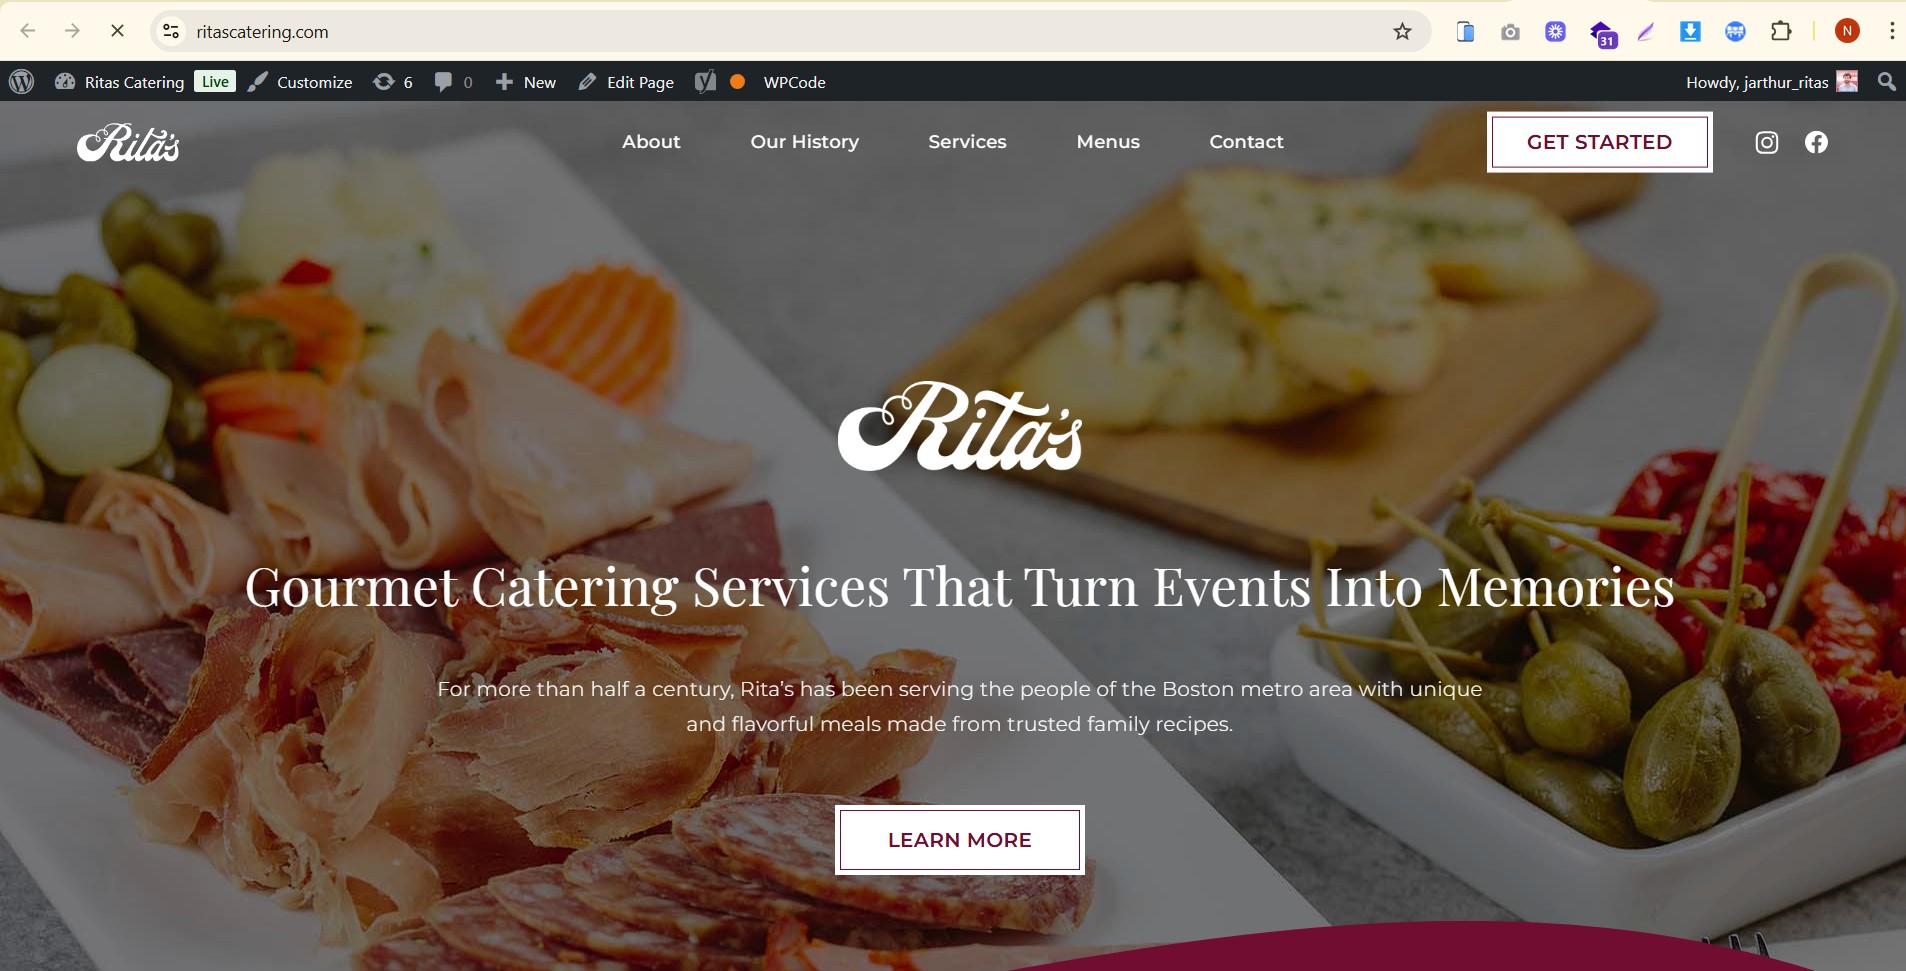
Task: Open the admin bar search magnifier
Action: pos(1887,82)
